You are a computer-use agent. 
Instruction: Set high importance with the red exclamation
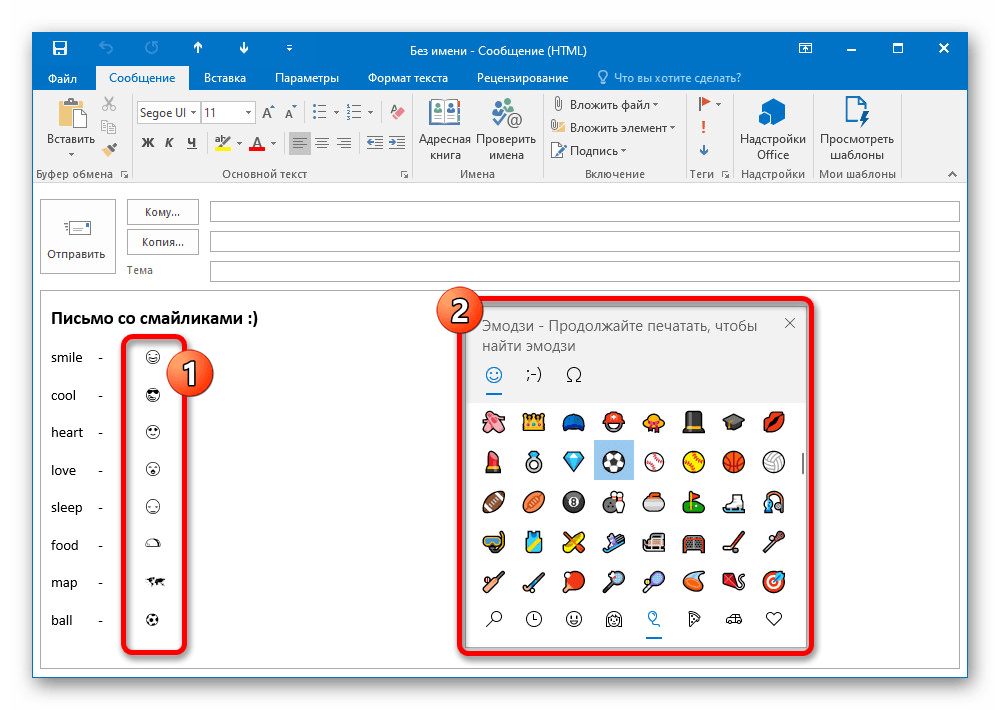(704, 127)
